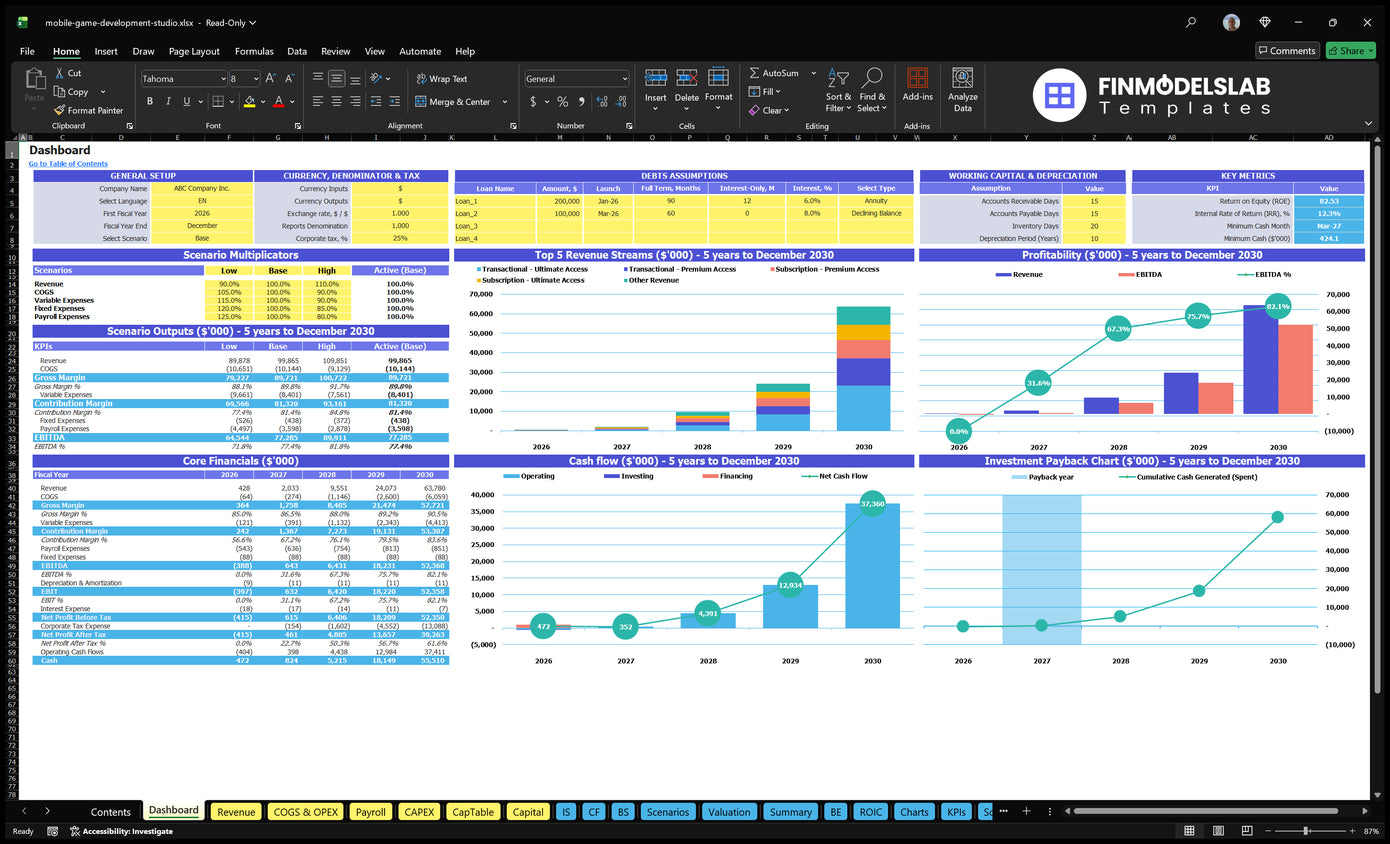Open the Add-ins icon in ribbon

click(917, 79)
